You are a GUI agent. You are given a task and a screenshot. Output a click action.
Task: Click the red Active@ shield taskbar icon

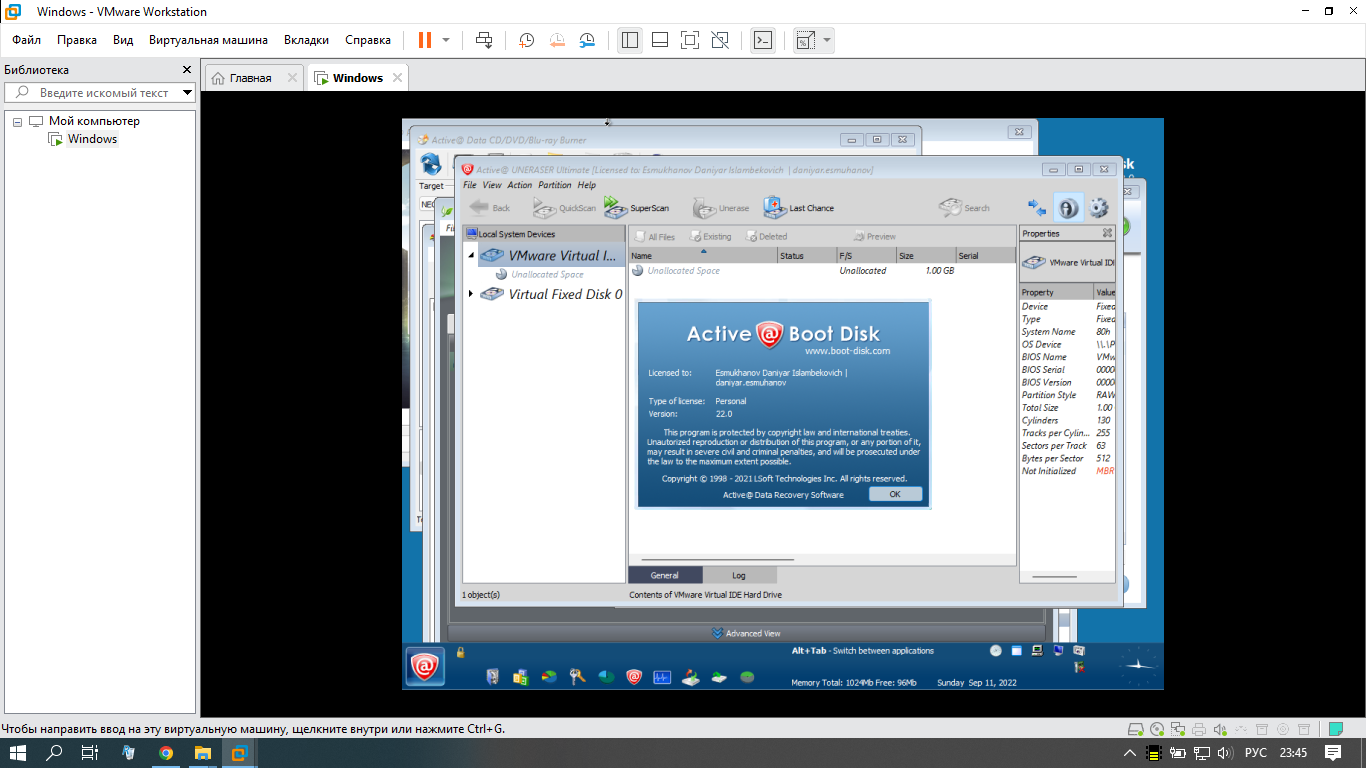pyautogui.click(x=634, y=677)
